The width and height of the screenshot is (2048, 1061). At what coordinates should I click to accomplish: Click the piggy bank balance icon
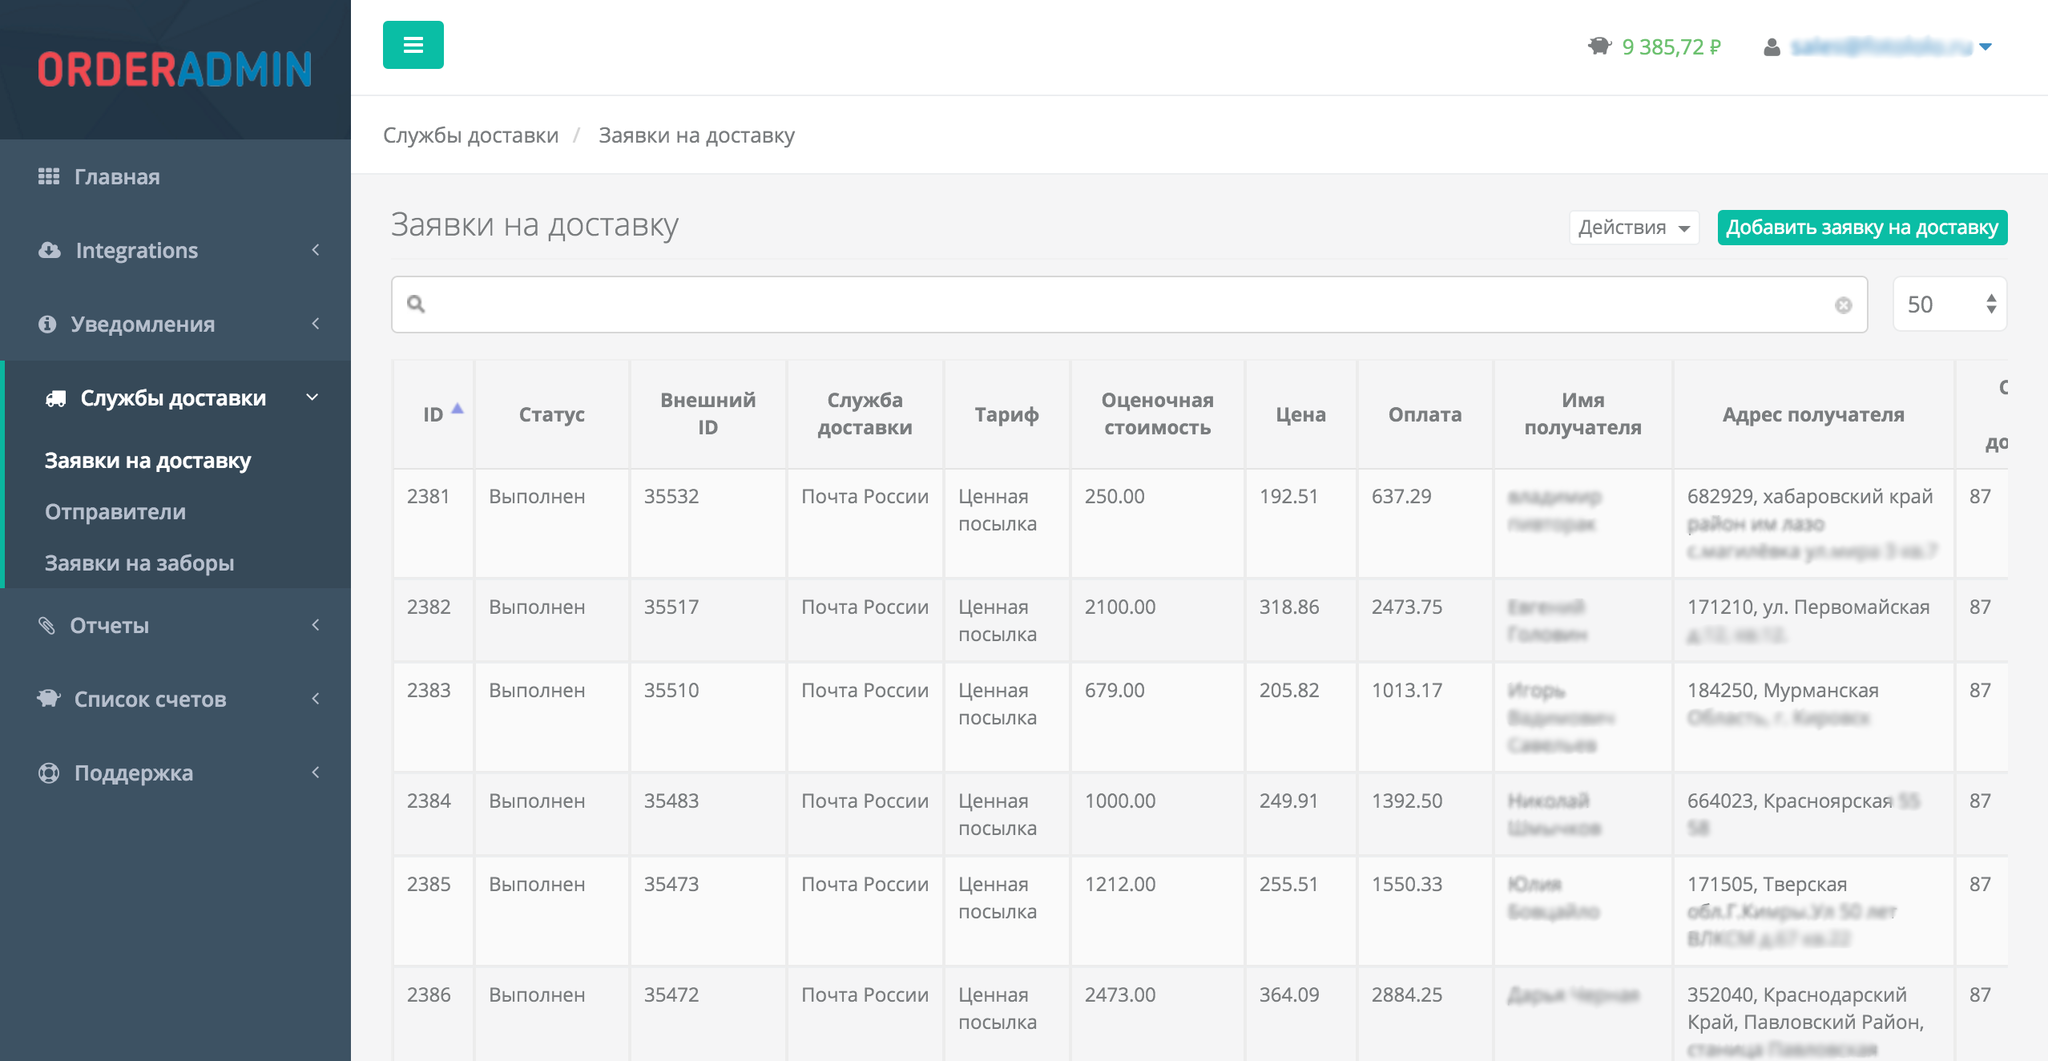(x=1599, y=46)
